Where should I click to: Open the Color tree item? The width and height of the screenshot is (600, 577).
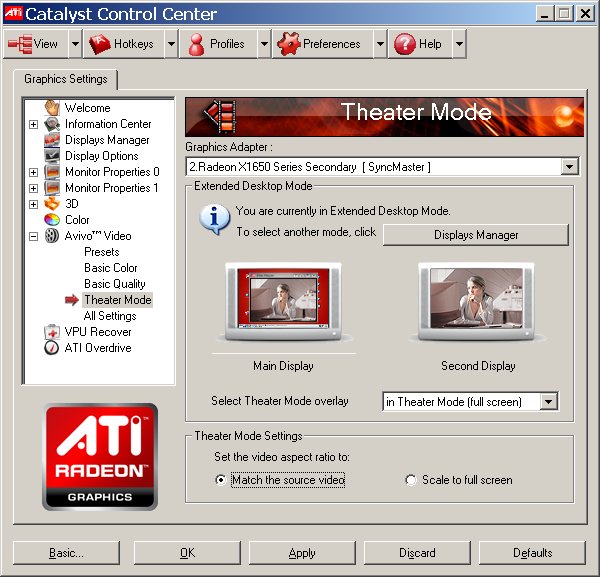tap(77, 220)
